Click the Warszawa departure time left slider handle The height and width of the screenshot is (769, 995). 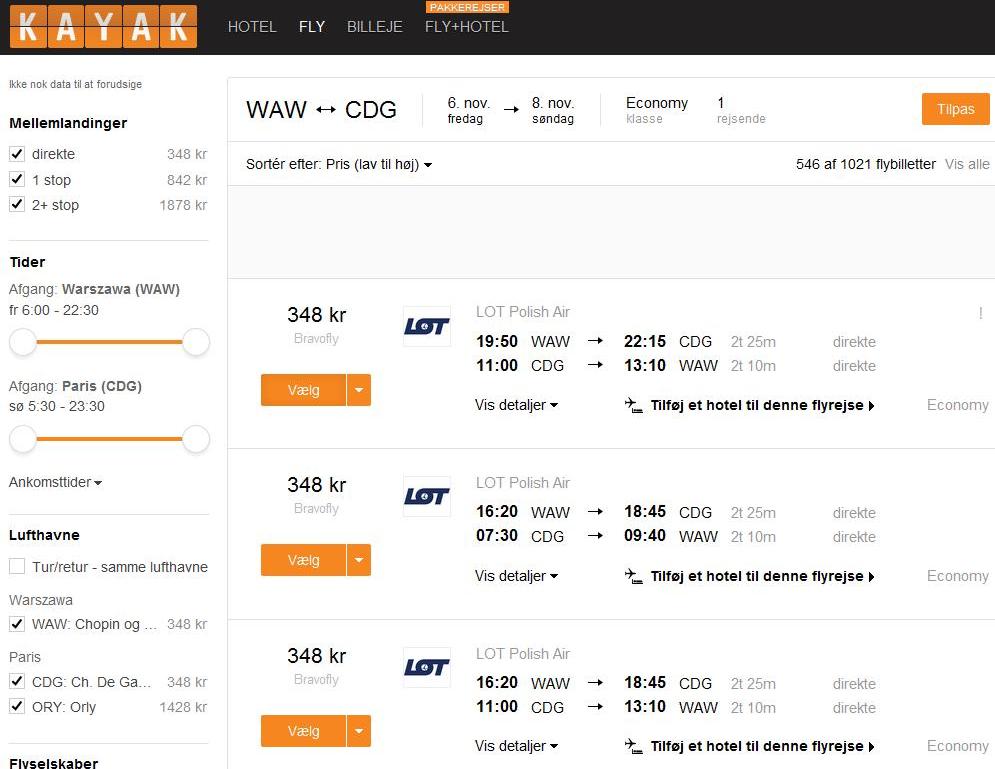23,342
